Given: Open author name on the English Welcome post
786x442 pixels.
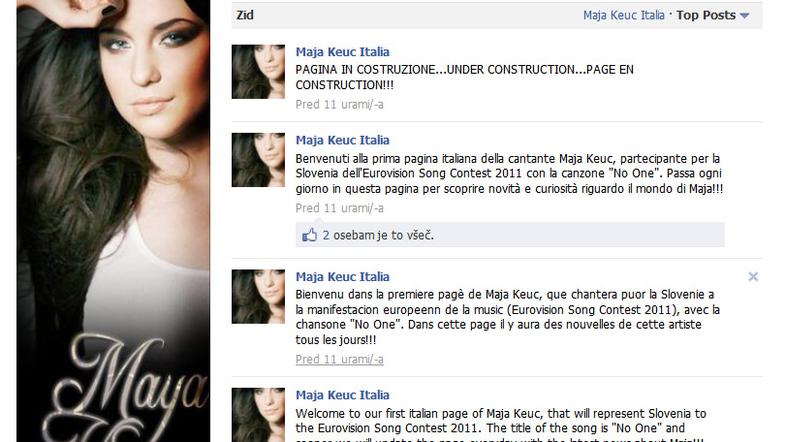Looking at the screenshot, I should tap(342, 395).
